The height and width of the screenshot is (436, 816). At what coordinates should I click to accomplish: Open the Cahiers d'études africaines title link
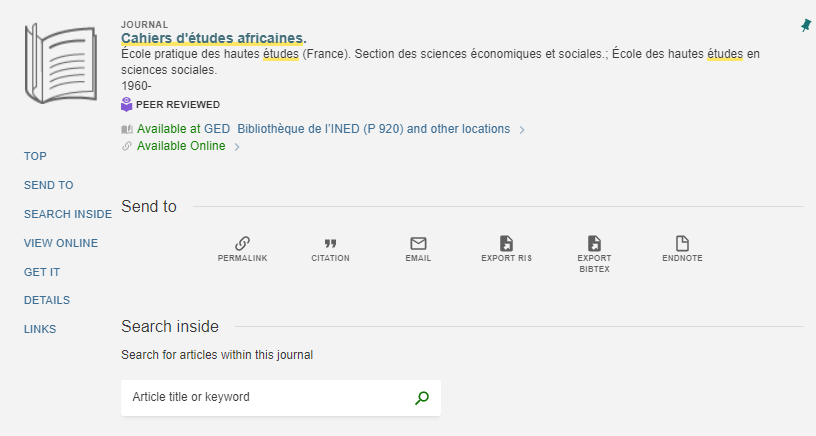point(214,38)
